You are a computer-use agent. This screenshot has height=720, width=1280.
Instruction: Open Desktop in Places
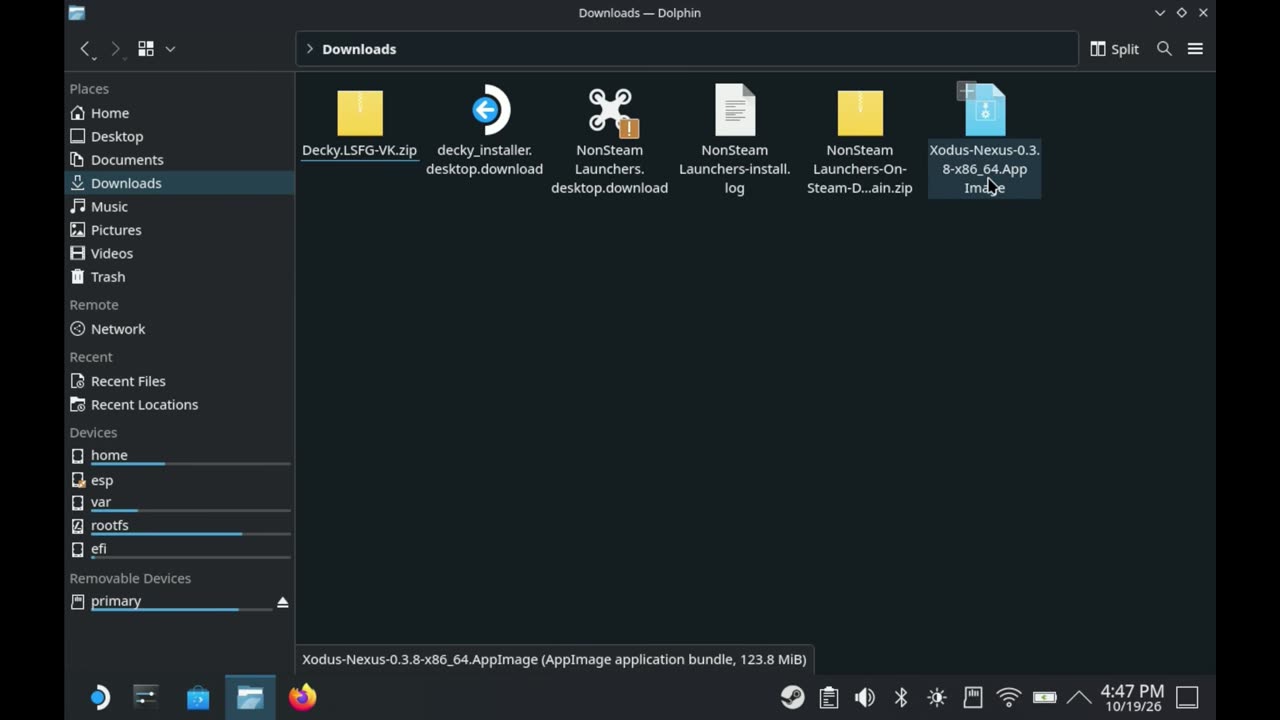180,136
